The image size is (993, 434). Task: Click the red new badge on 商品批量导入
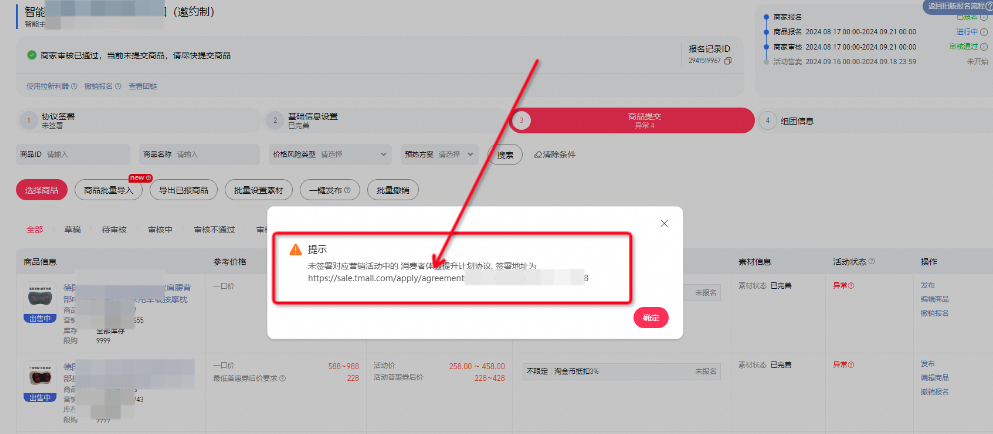coord(140,178)
